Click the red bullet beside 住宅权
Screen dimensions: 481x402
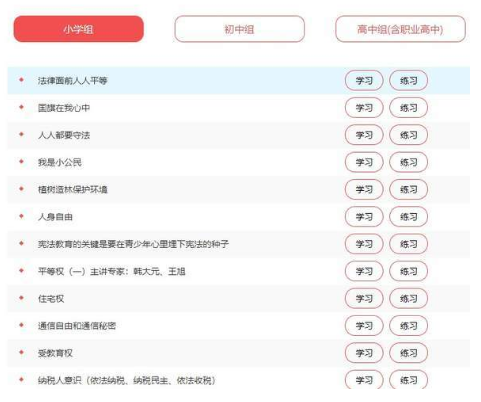click(22, 298)
